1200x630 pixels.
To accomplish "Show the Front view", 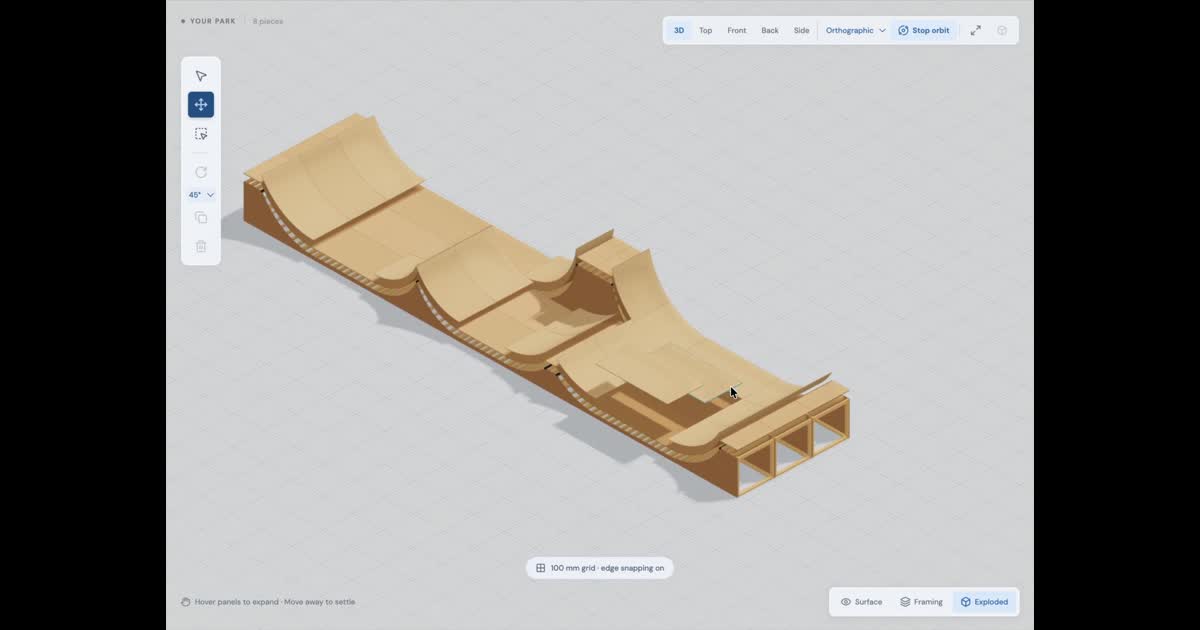I will point(737,31).
